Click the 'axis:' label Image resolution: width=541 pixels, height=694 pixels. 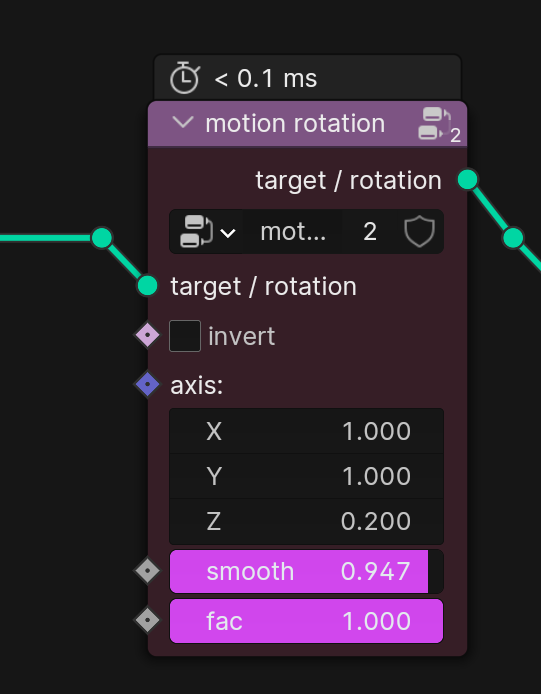click(197, 386)
